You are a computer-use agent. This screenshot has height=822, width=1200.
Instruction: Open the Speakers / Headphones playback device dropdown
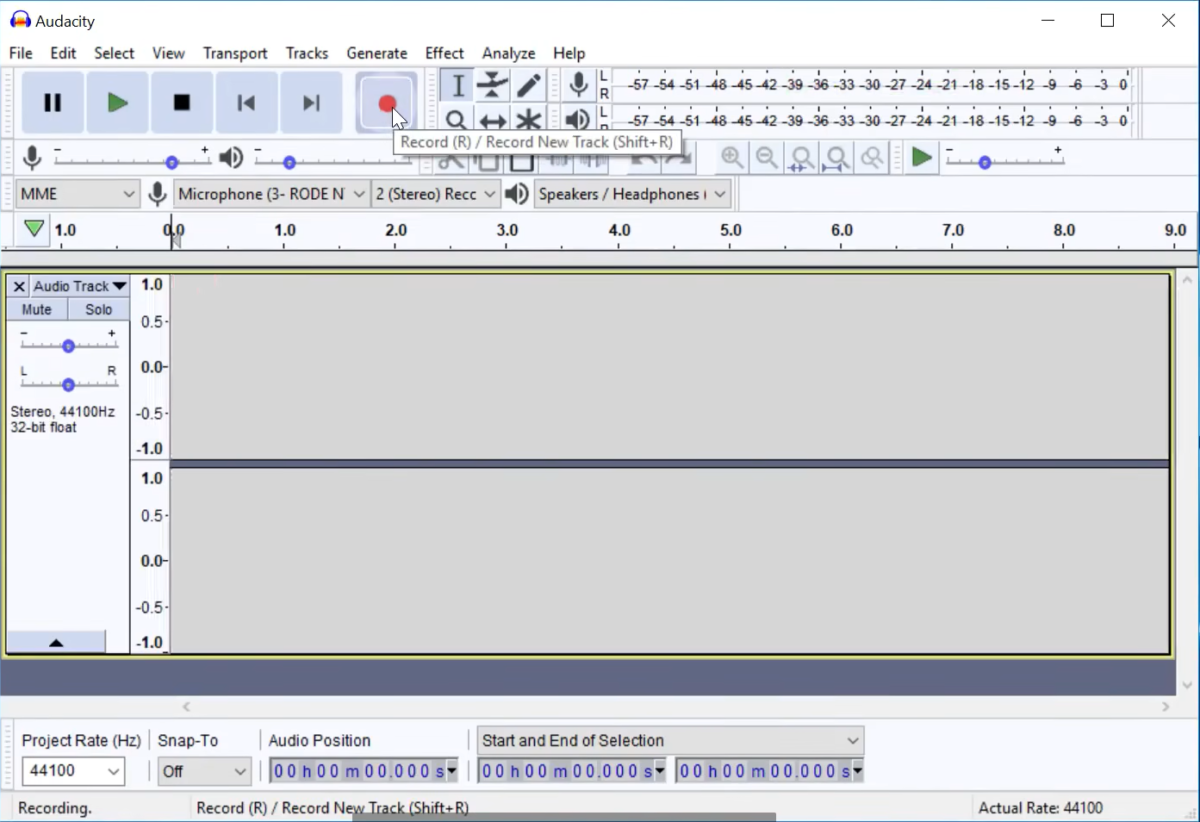coord(632,194)
